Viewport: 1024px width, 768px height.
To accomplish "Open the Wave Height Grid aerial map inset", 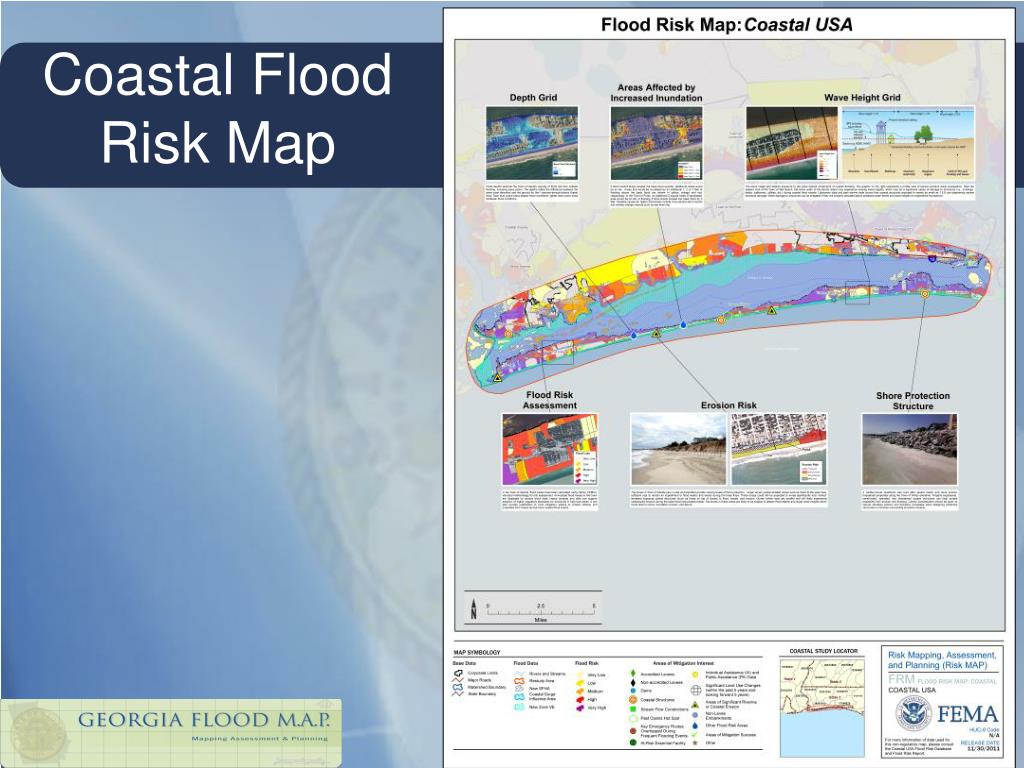I will coord(792,144).
